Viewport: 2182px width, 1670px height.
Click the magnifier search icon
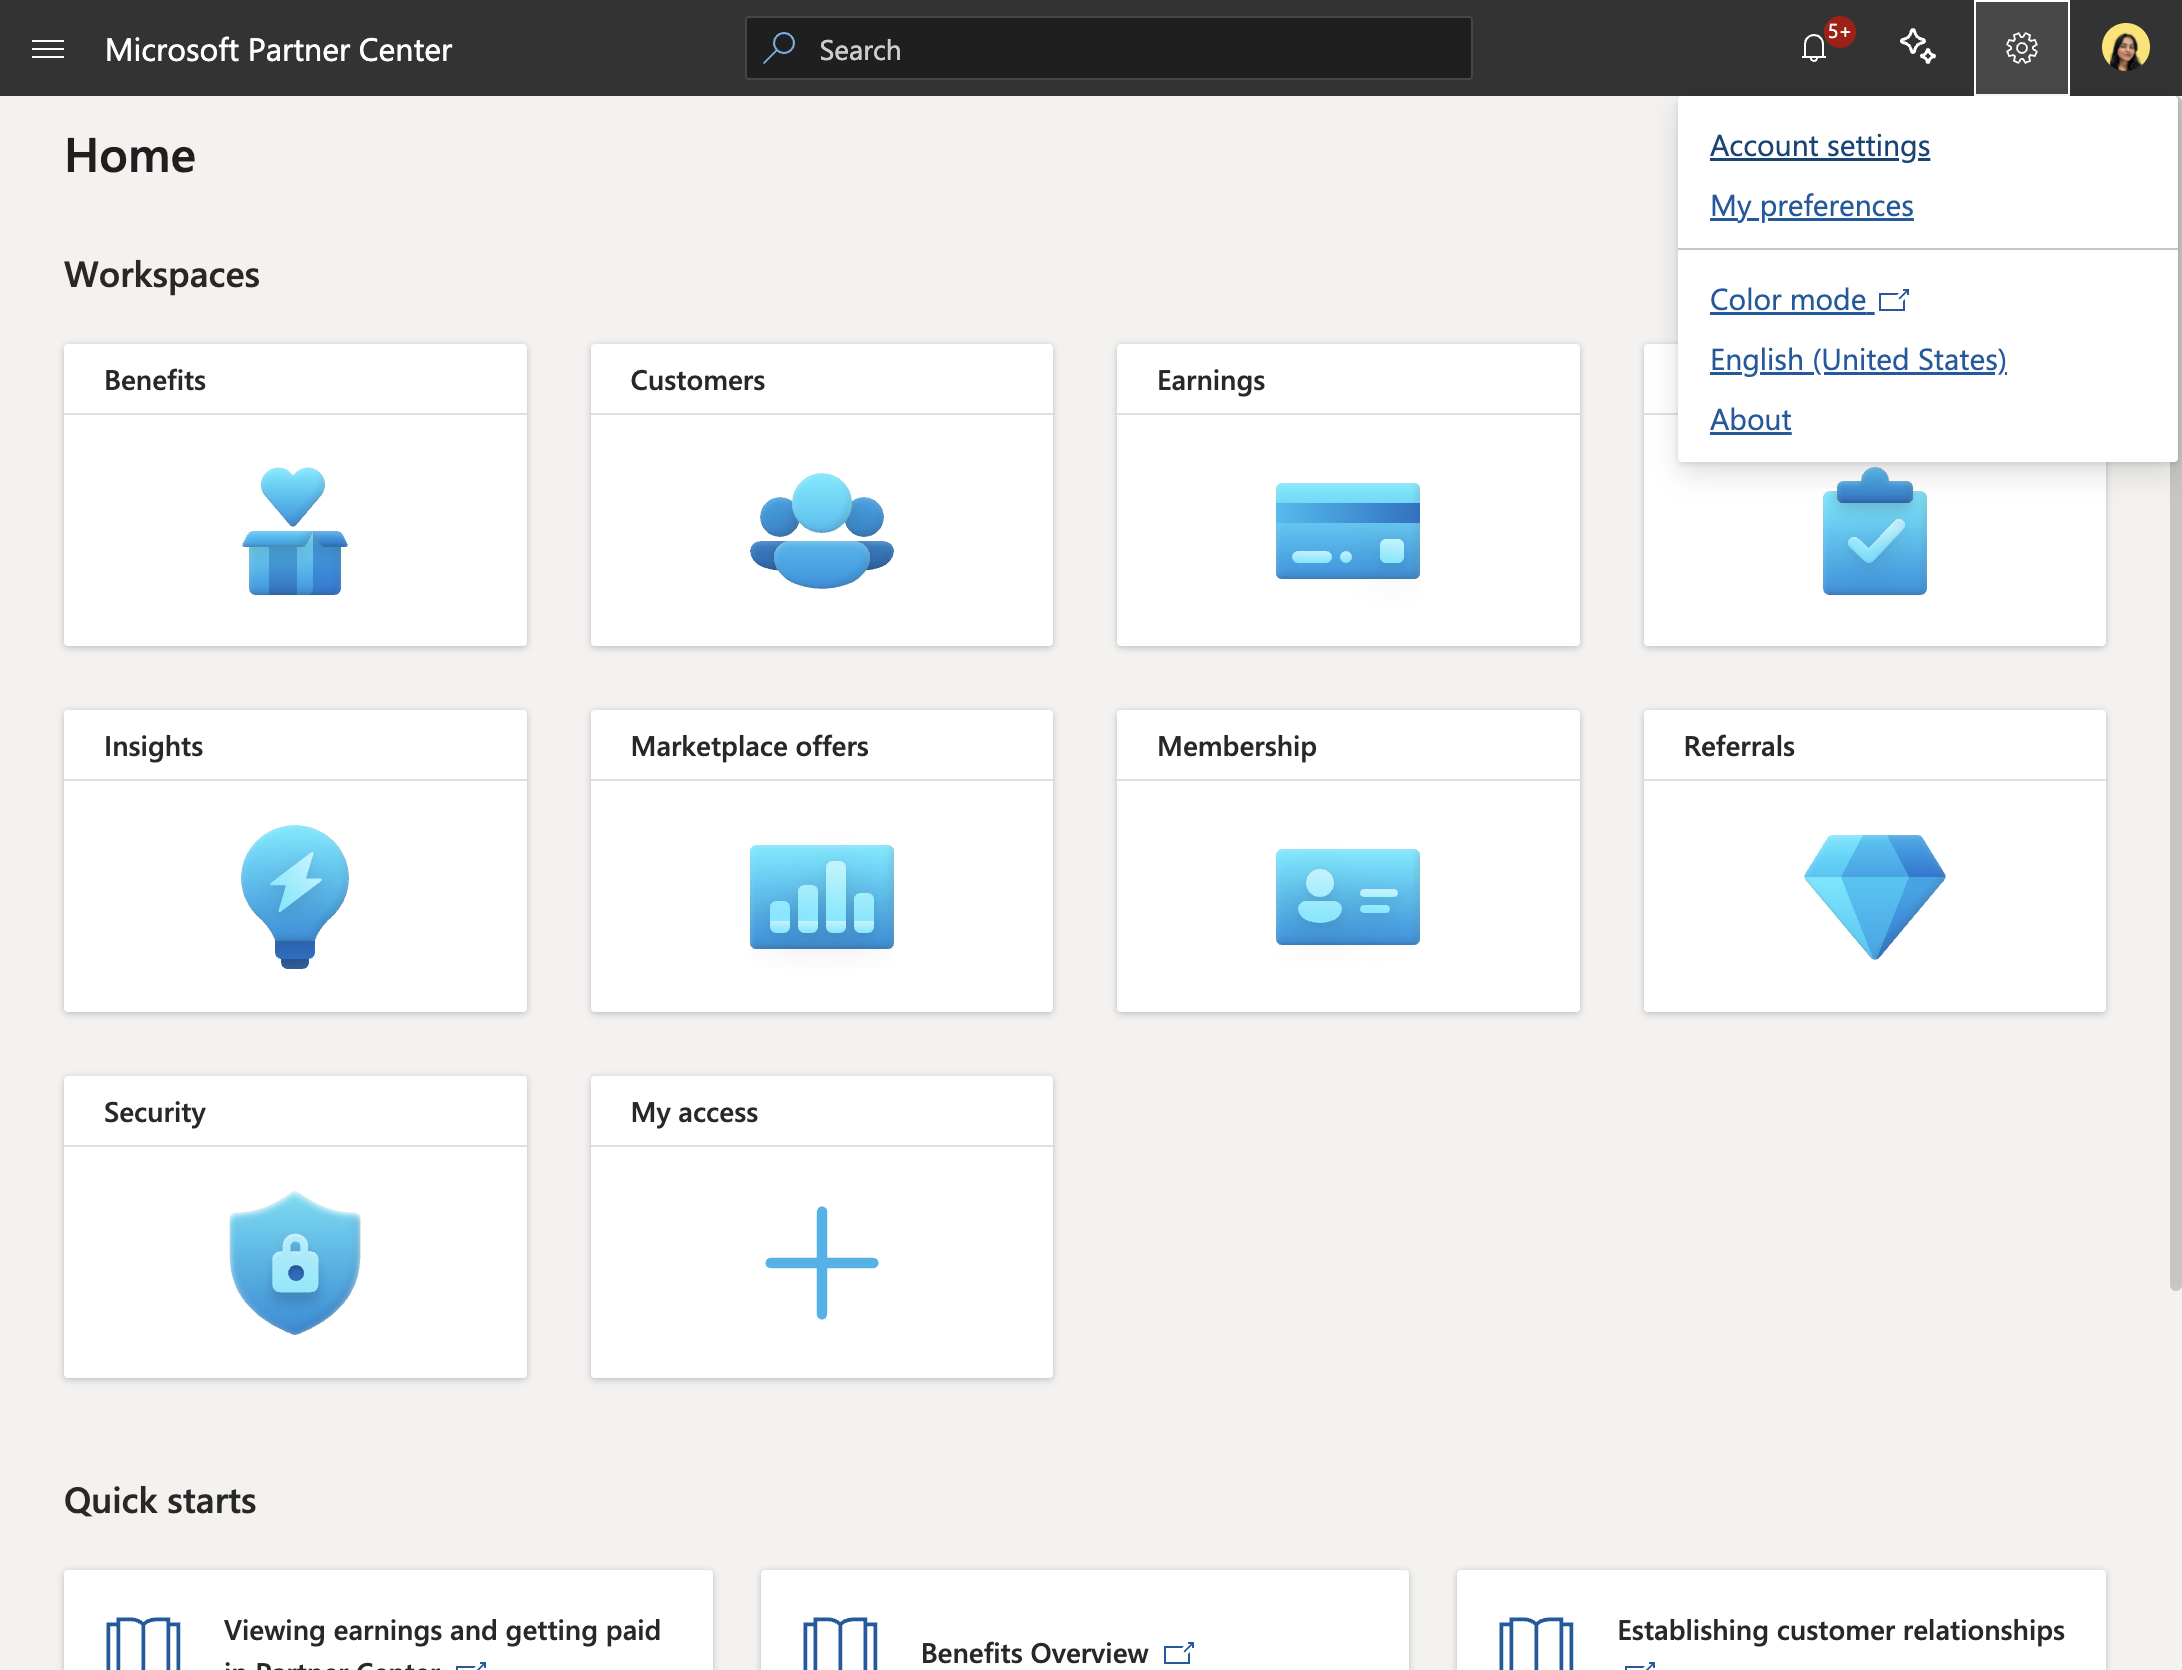pyautogui.click(x=779, y=48)
